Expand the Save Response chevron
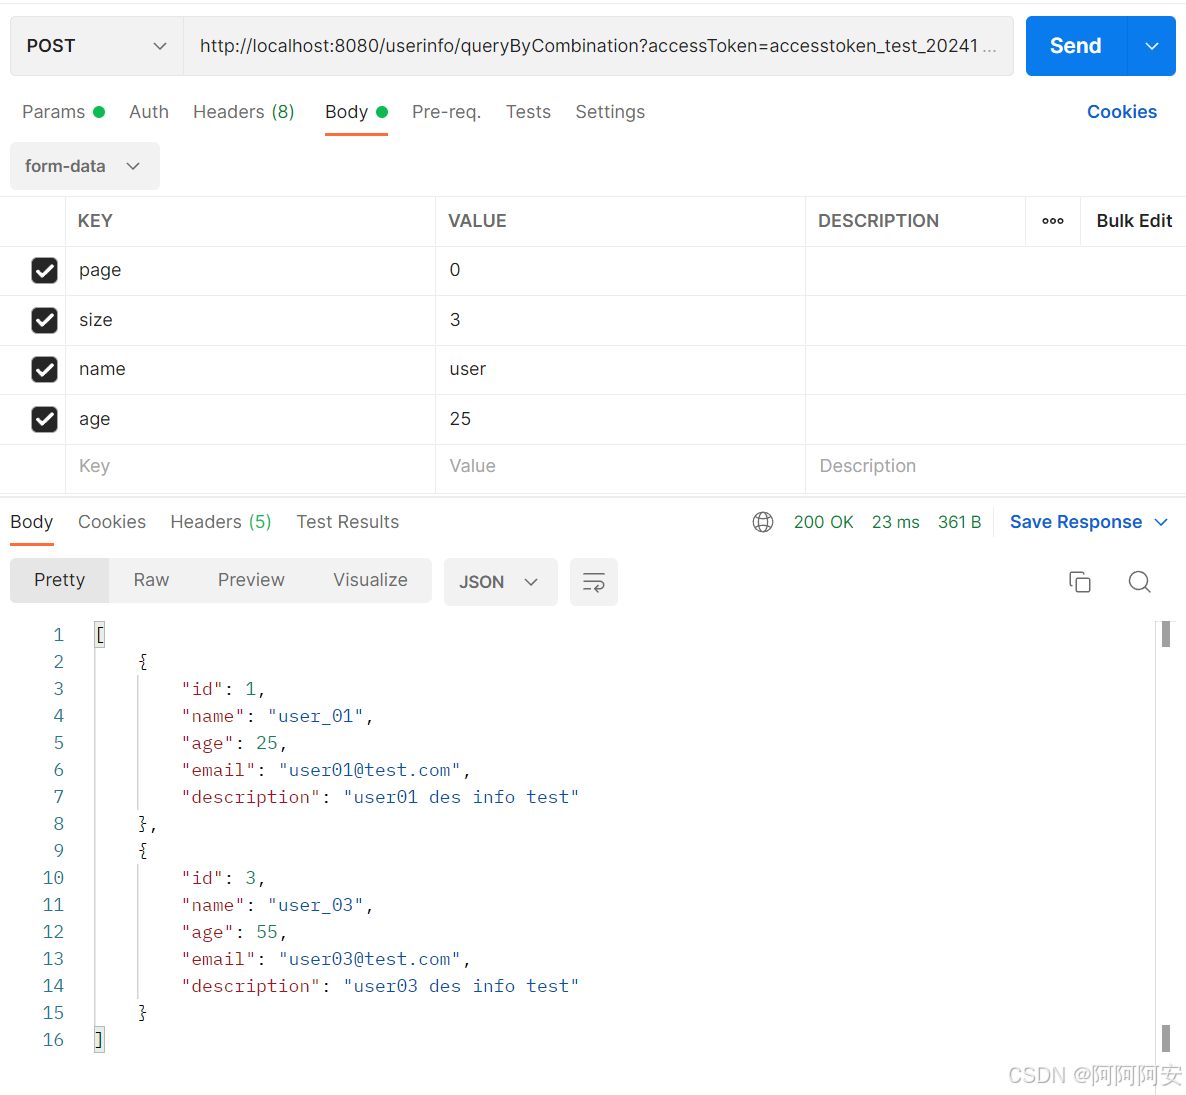This screenshot has width=1186, height=1095. pos(1161,522)
